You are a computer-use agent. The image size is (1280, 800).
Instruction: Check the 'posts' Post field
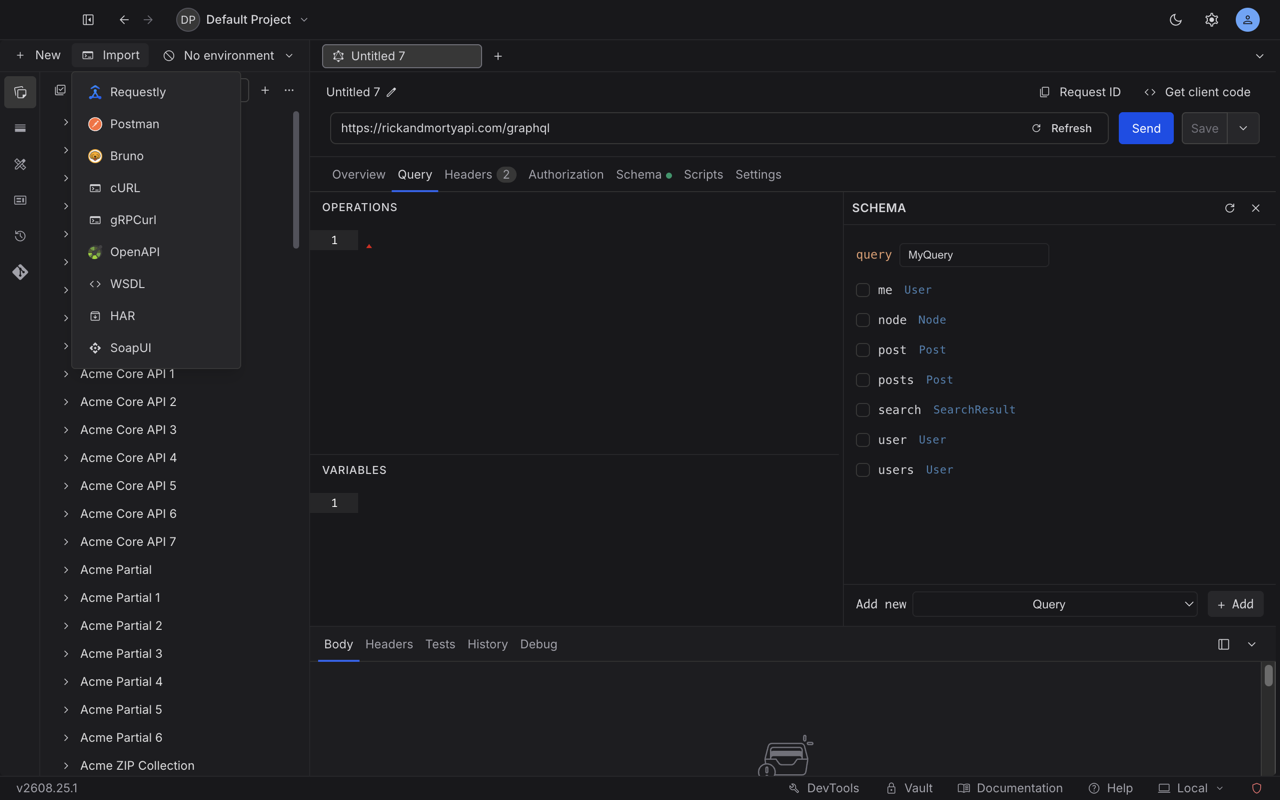point(863,380)
